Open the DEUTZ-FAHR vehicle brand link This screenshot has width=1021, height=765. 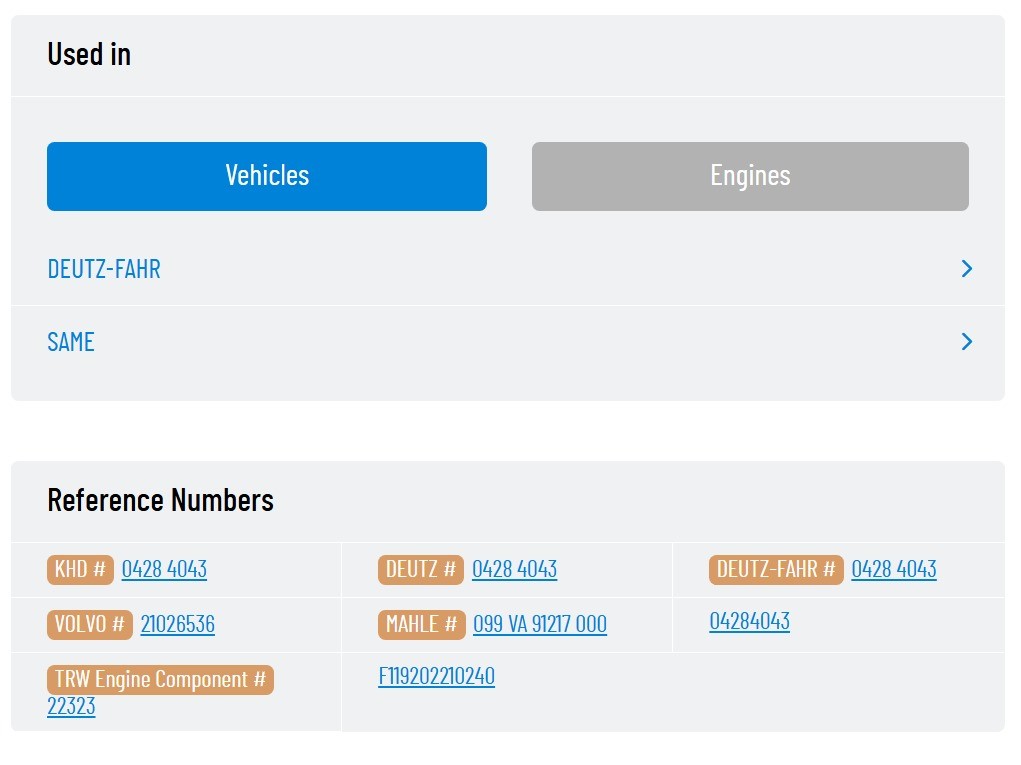pyautogui.click(x=104, y=269)
